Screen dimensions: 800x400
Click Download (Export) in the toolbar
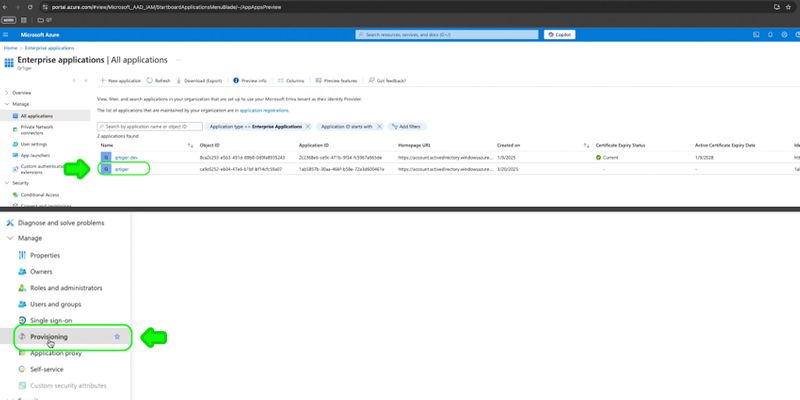pyautogui.click(x=199, y=81)
